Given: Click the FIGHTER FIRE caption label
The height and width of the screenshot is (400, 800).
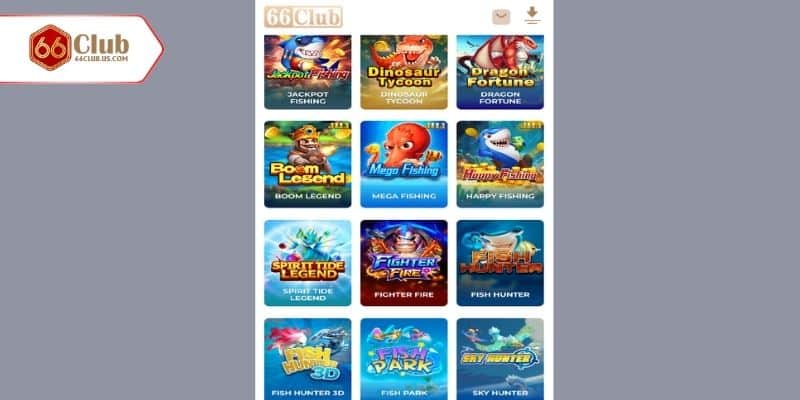Looking at the screenshot, I should click(404, 294).
